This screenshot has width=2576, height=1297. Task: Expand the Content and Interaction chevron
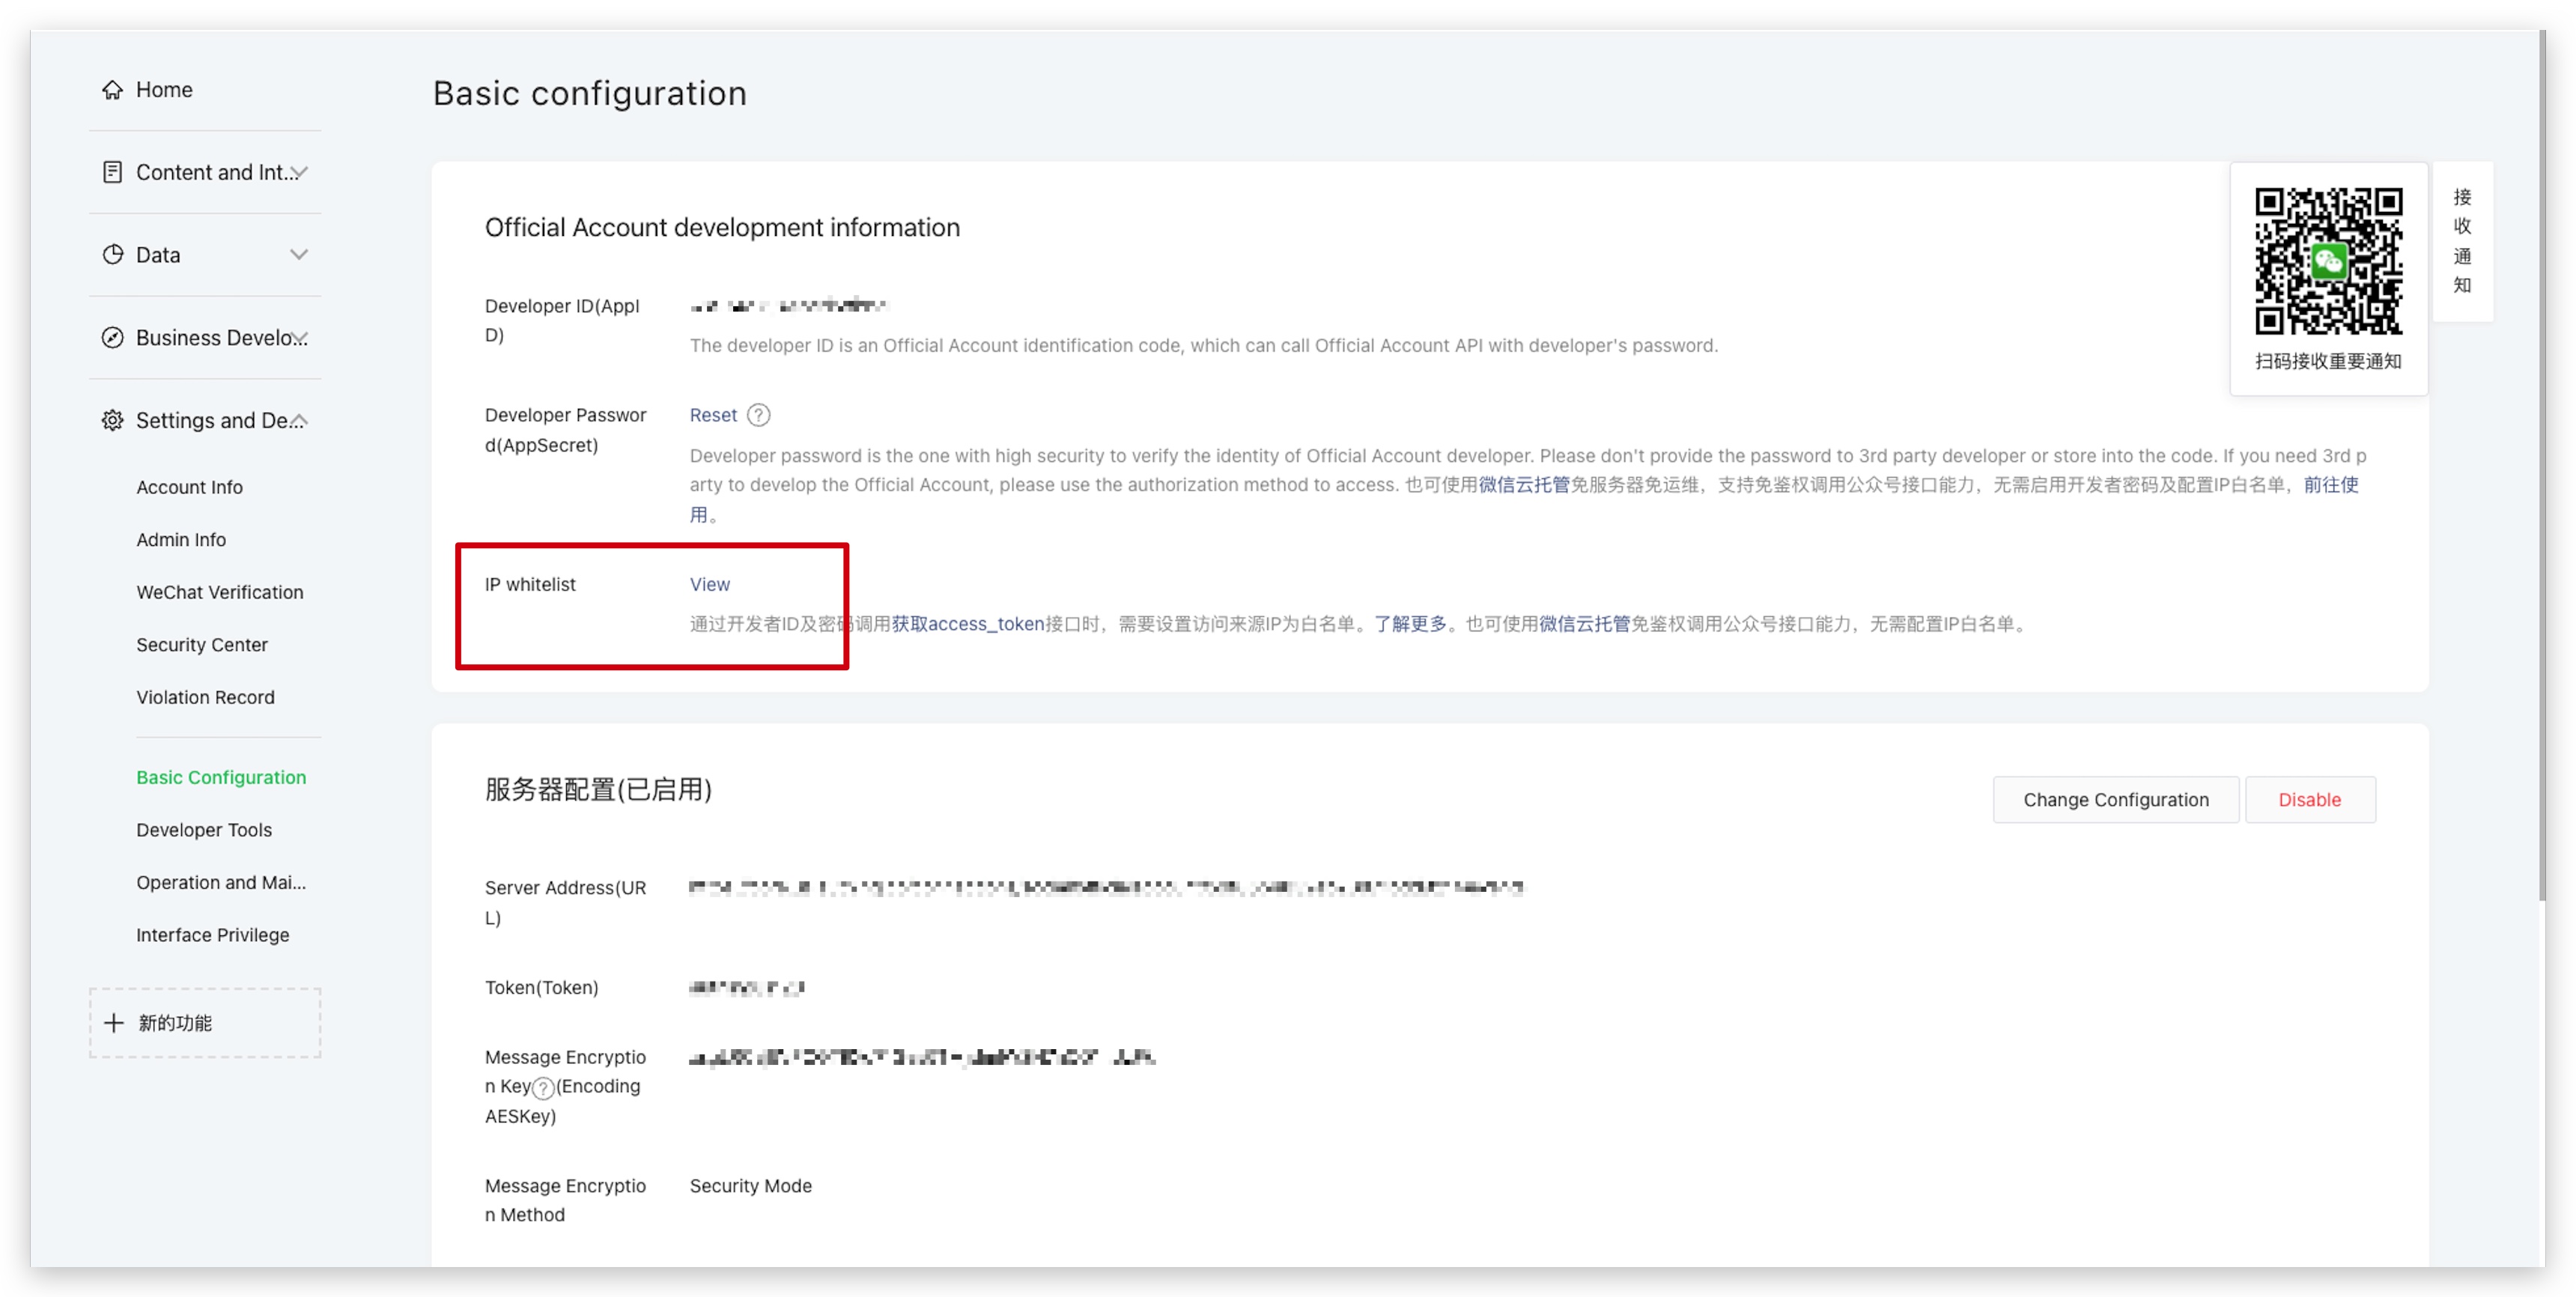[299, 172]
